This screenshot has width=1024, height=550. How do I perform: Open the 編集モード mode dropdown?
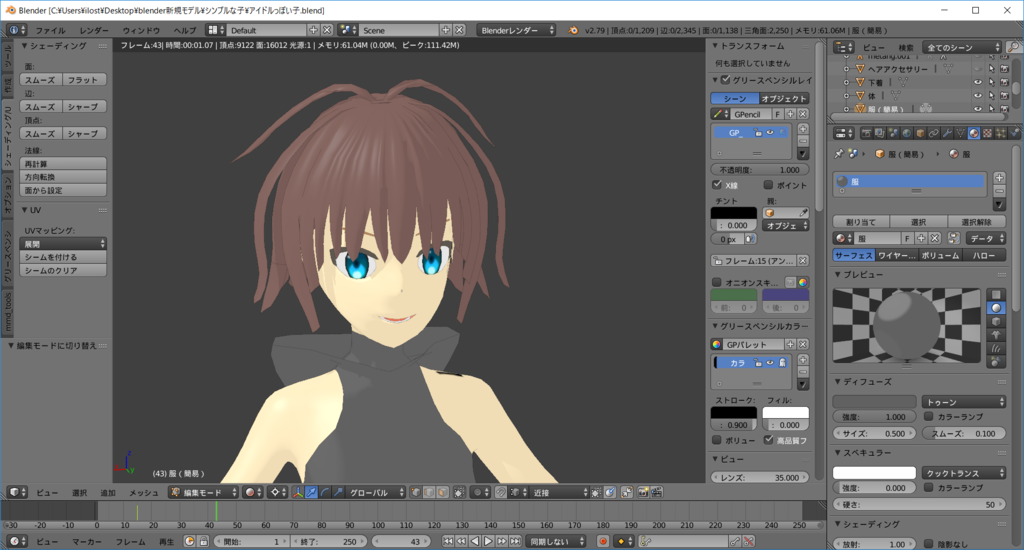(x=202, y=493)
